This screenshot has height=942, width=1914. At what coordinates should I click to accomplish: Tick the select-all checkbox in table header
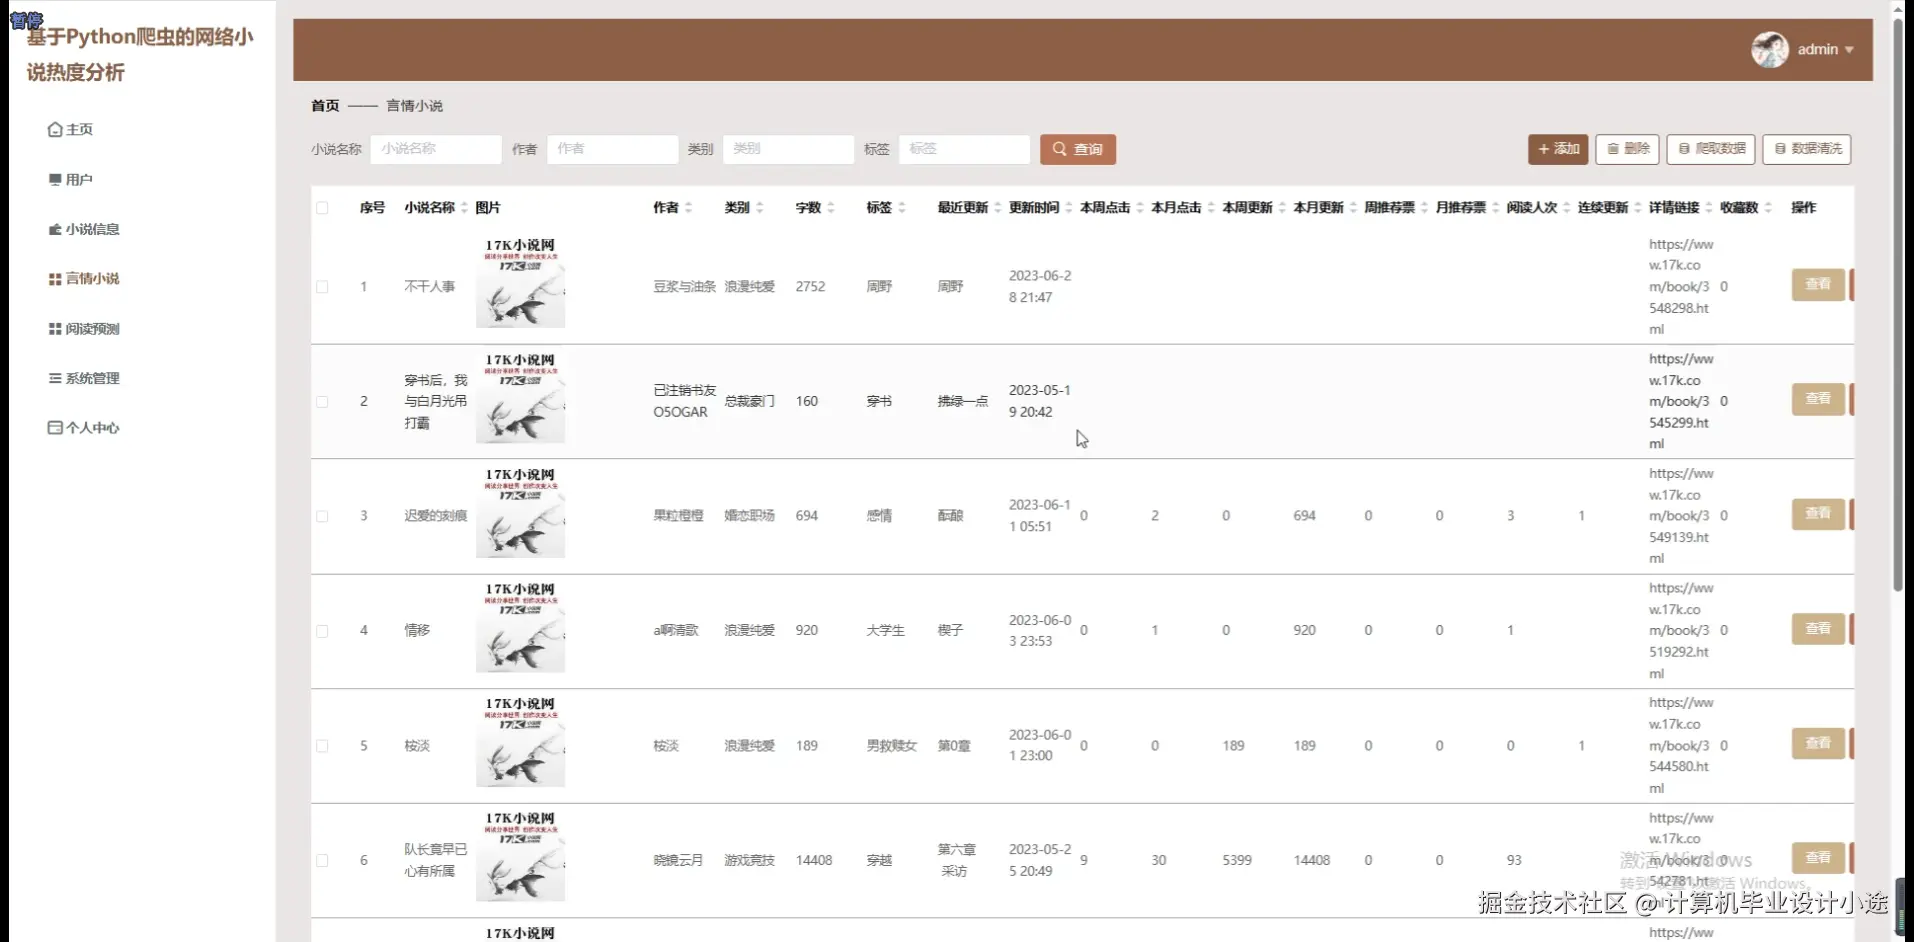coord(322,208)
